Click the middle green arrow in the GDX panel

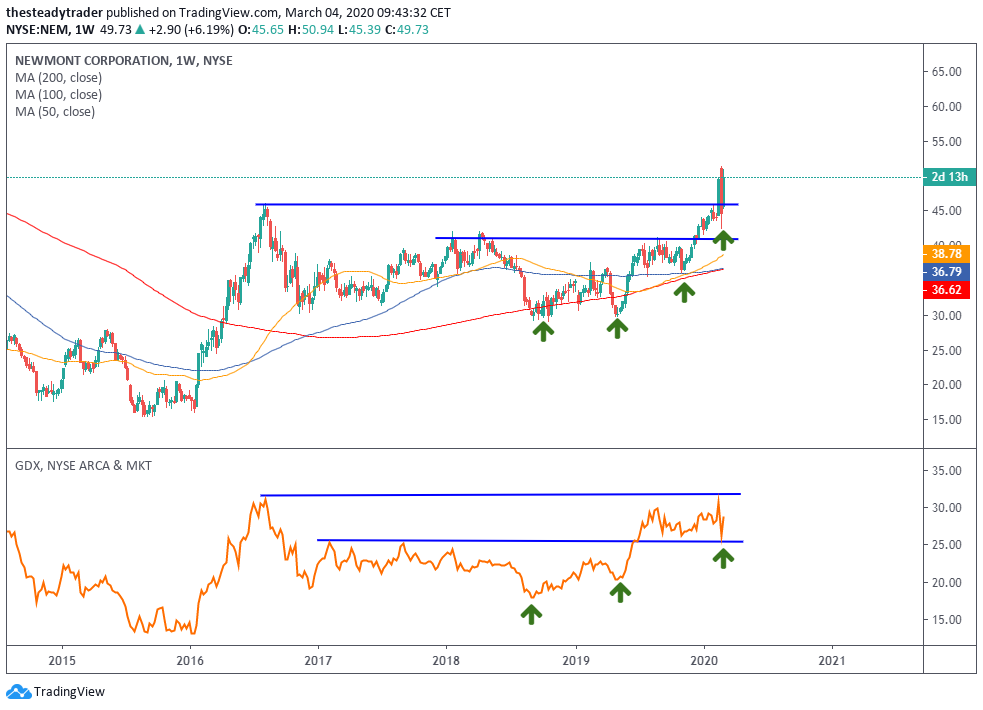(620, 591)
